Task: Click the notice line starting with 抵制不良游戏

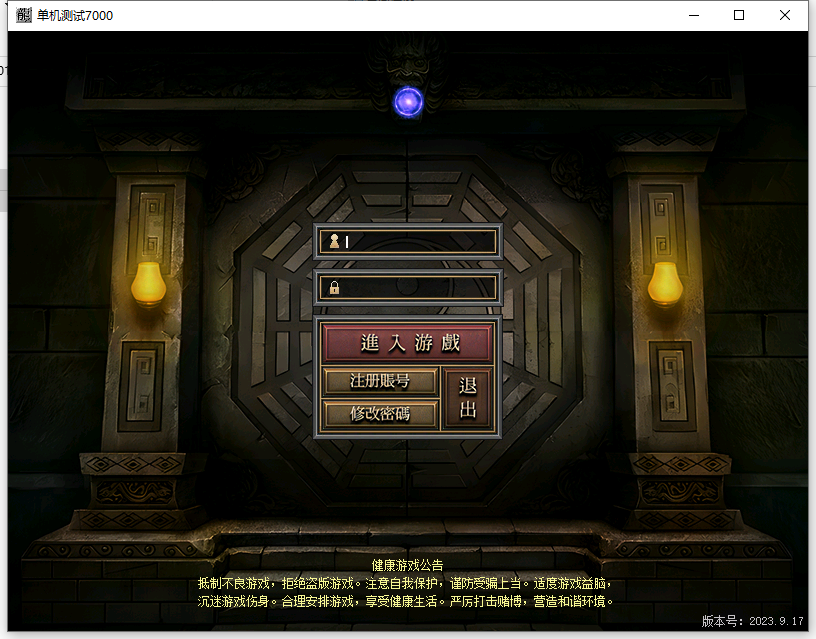Action: [405, 583]
